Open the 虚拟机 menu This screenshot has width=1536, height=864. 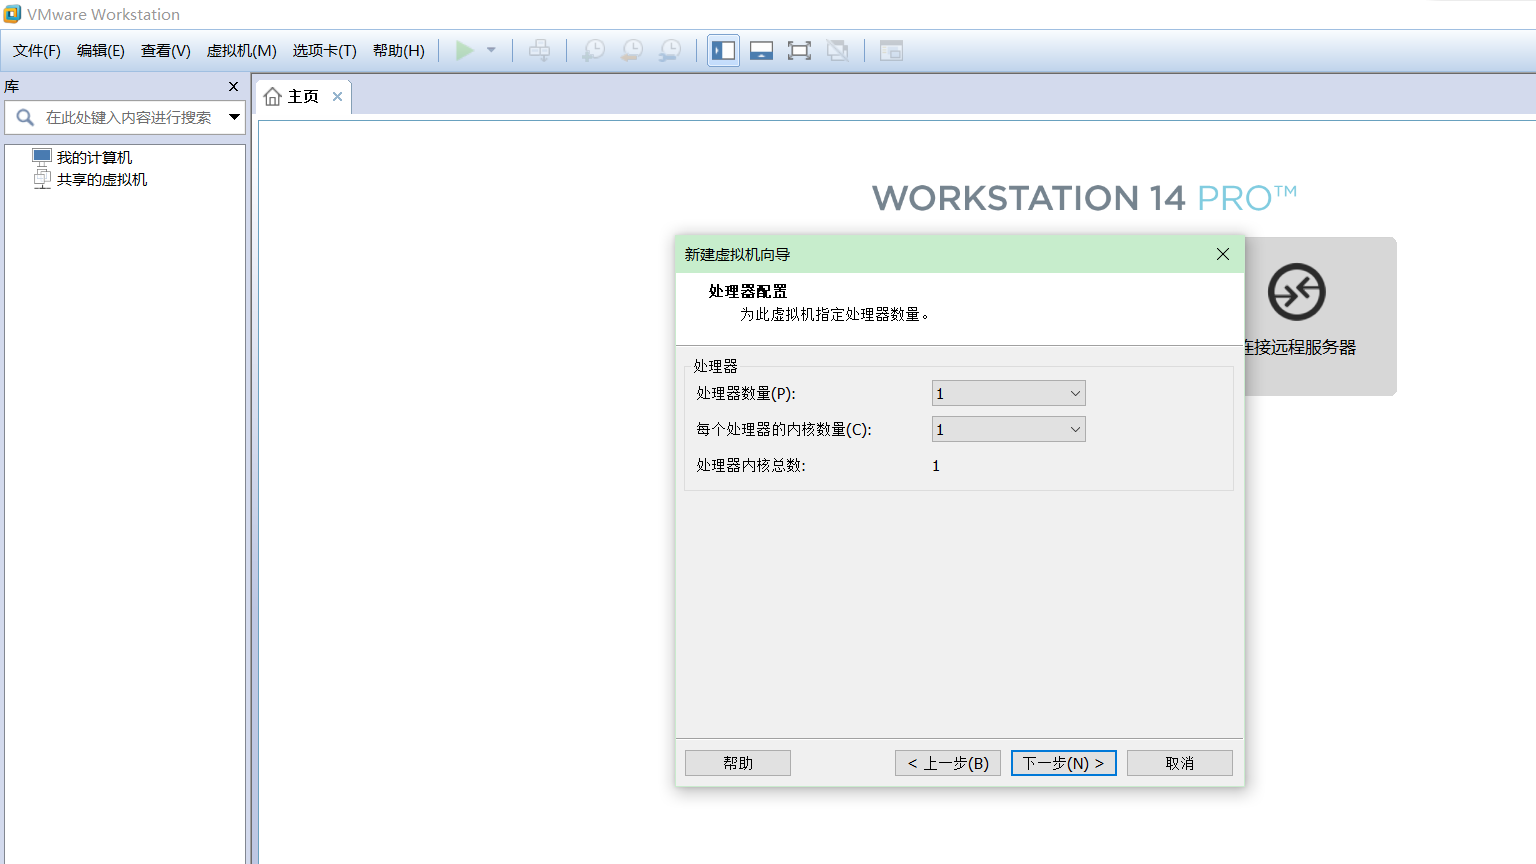point(241,50)
